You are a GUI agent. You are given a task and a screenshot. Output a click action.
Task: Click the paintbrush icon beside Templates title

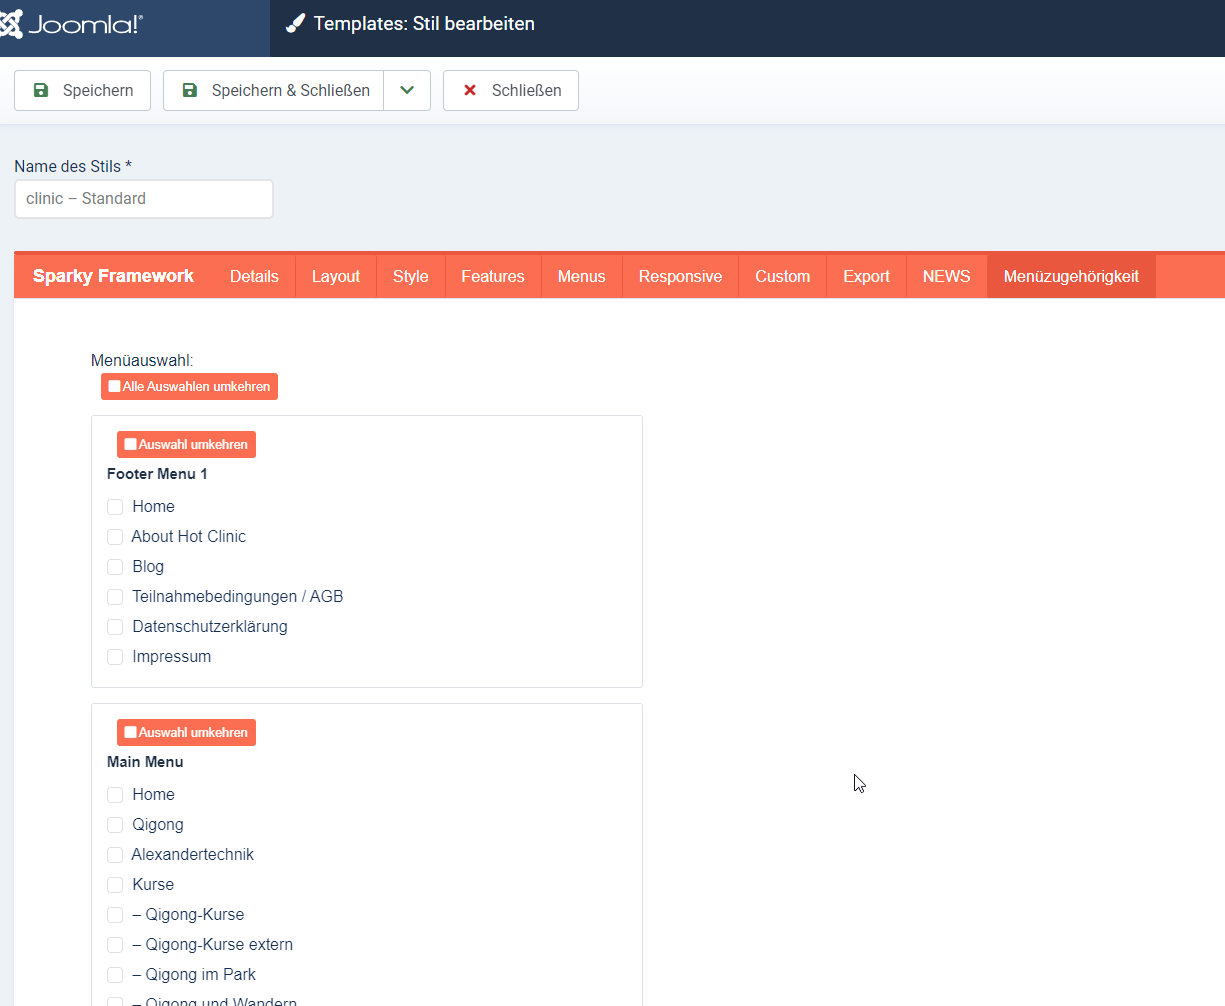295,24
